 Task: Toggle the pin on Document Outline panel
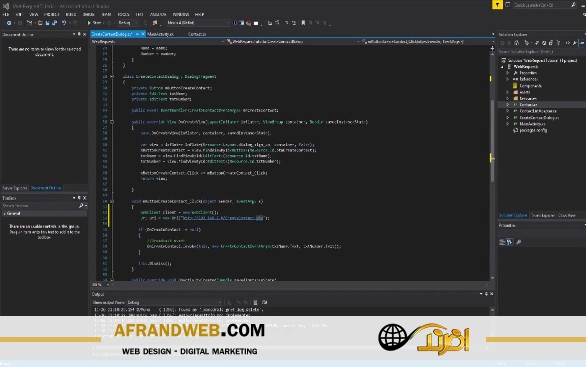(79, 34)
